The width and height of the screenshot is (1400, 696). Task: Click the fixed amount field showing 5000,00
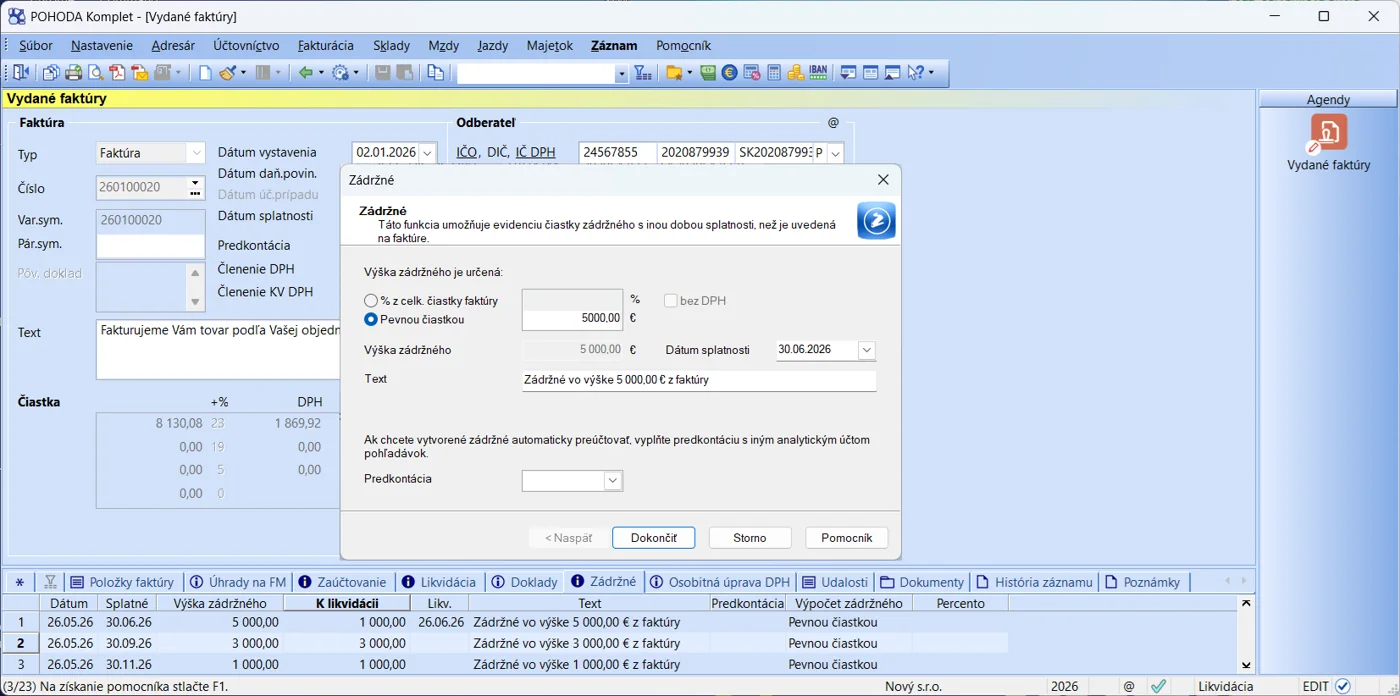[x=572, y=319]
